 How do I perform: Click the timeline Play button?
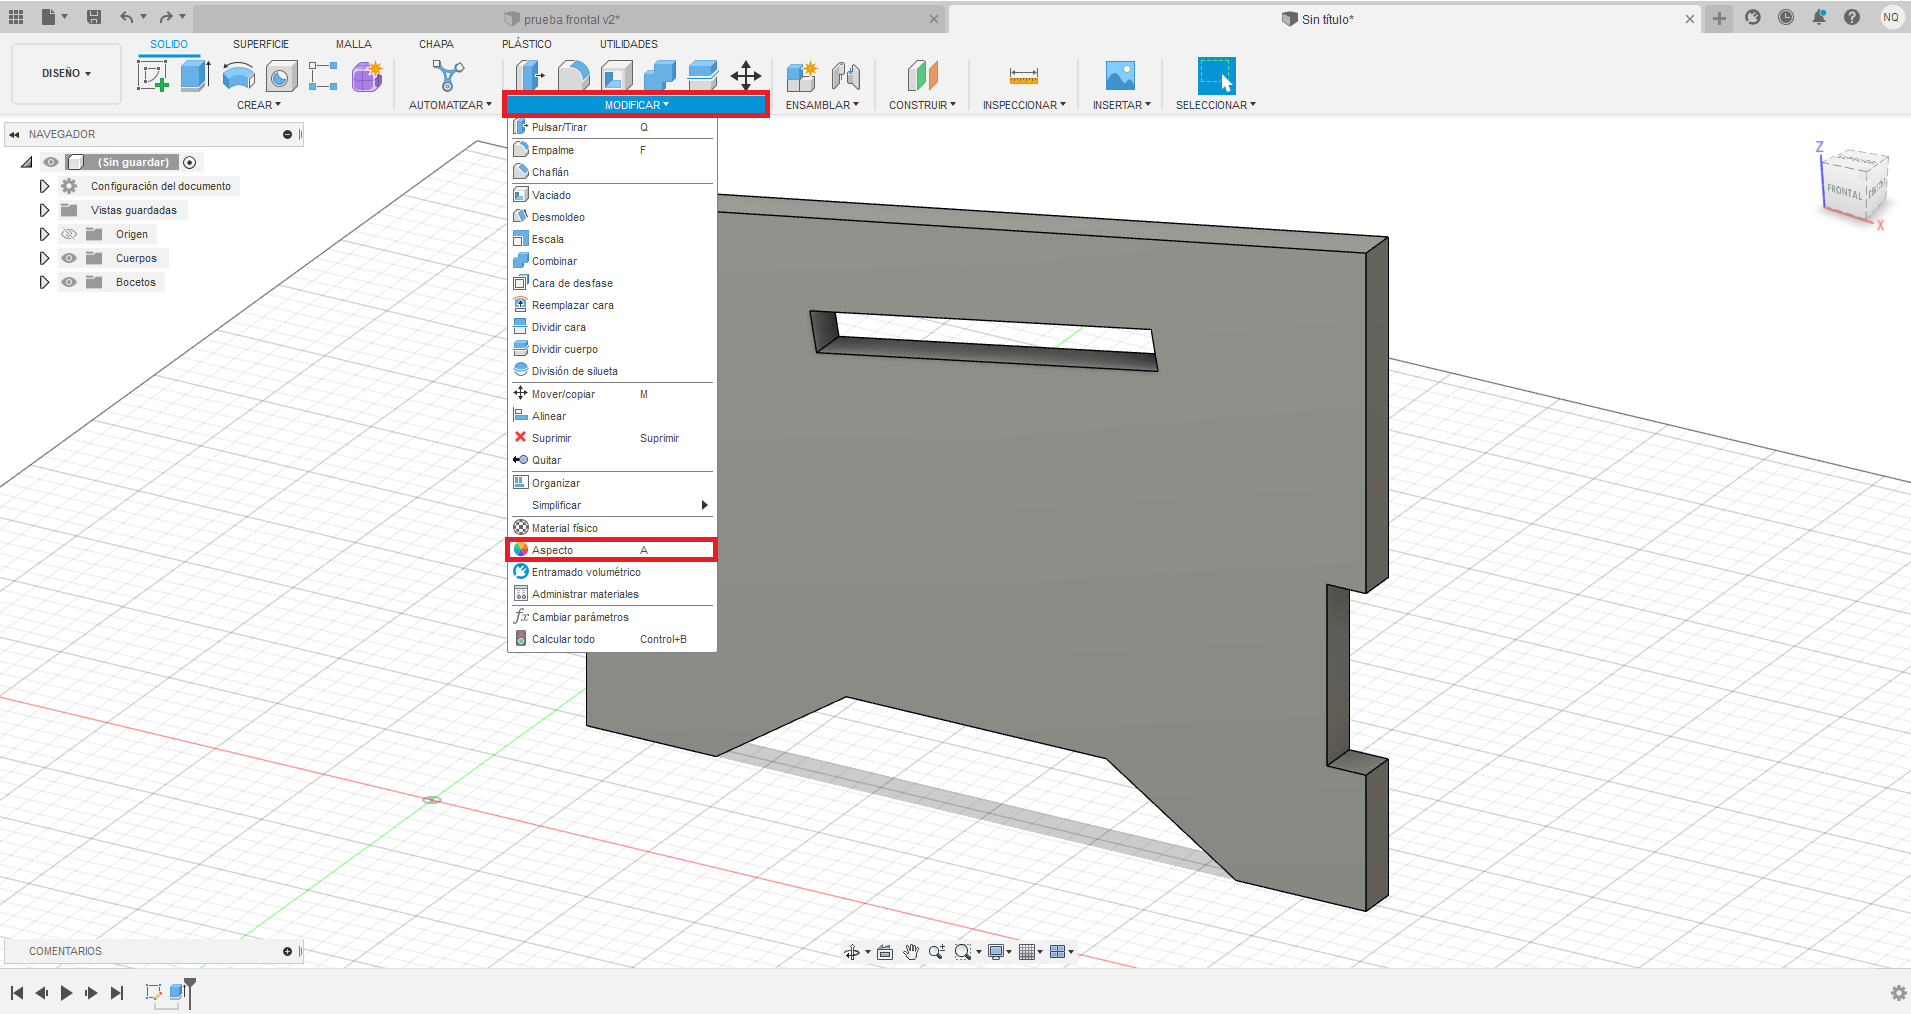coord(66,993)
